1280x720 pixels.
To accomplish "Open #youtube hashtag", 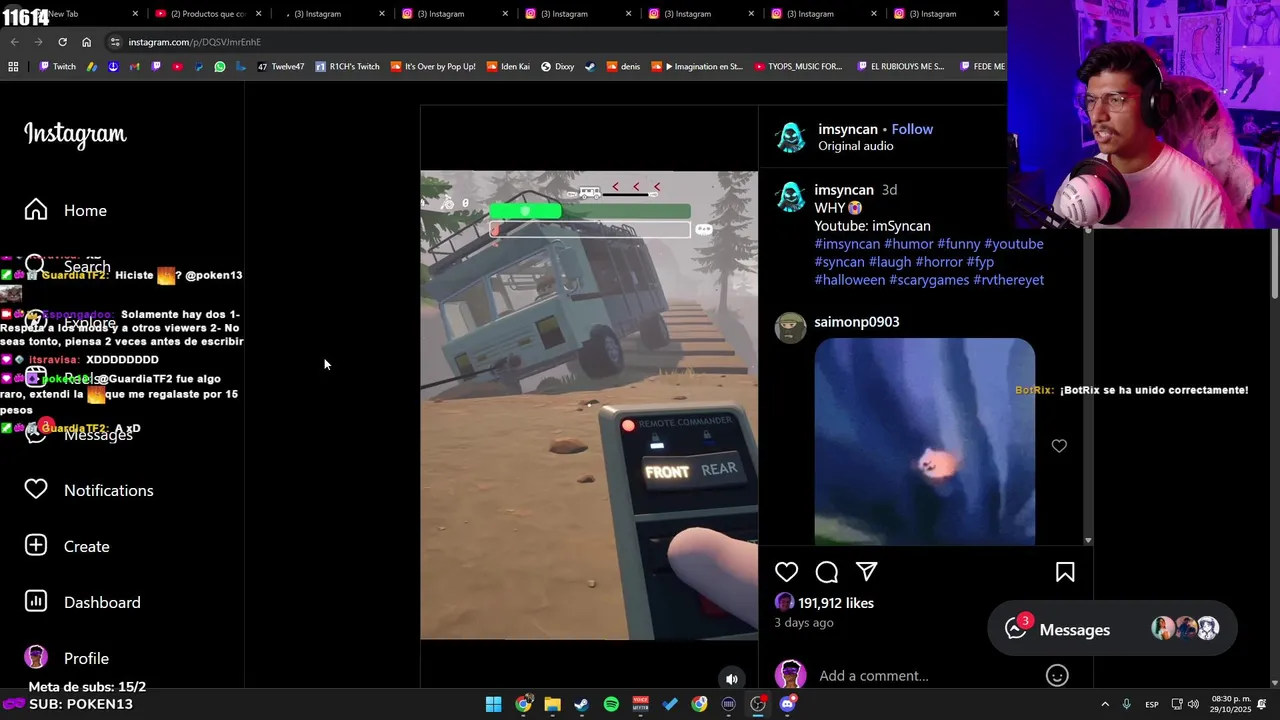I will point(1014,244).
